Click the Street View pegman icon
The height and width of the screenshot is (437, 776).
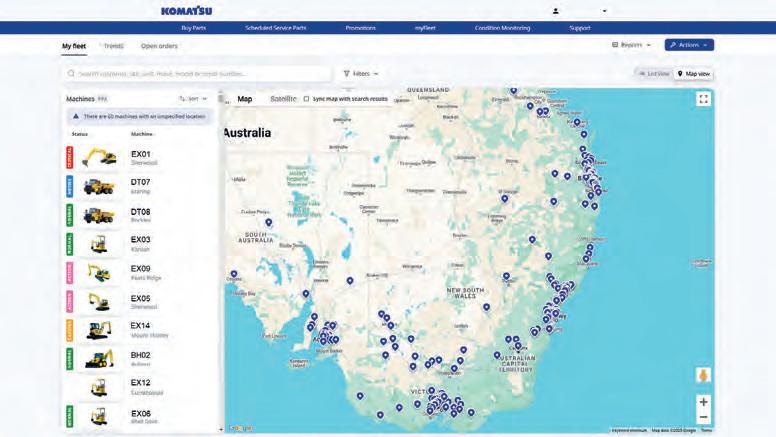(x=703, y=375)
